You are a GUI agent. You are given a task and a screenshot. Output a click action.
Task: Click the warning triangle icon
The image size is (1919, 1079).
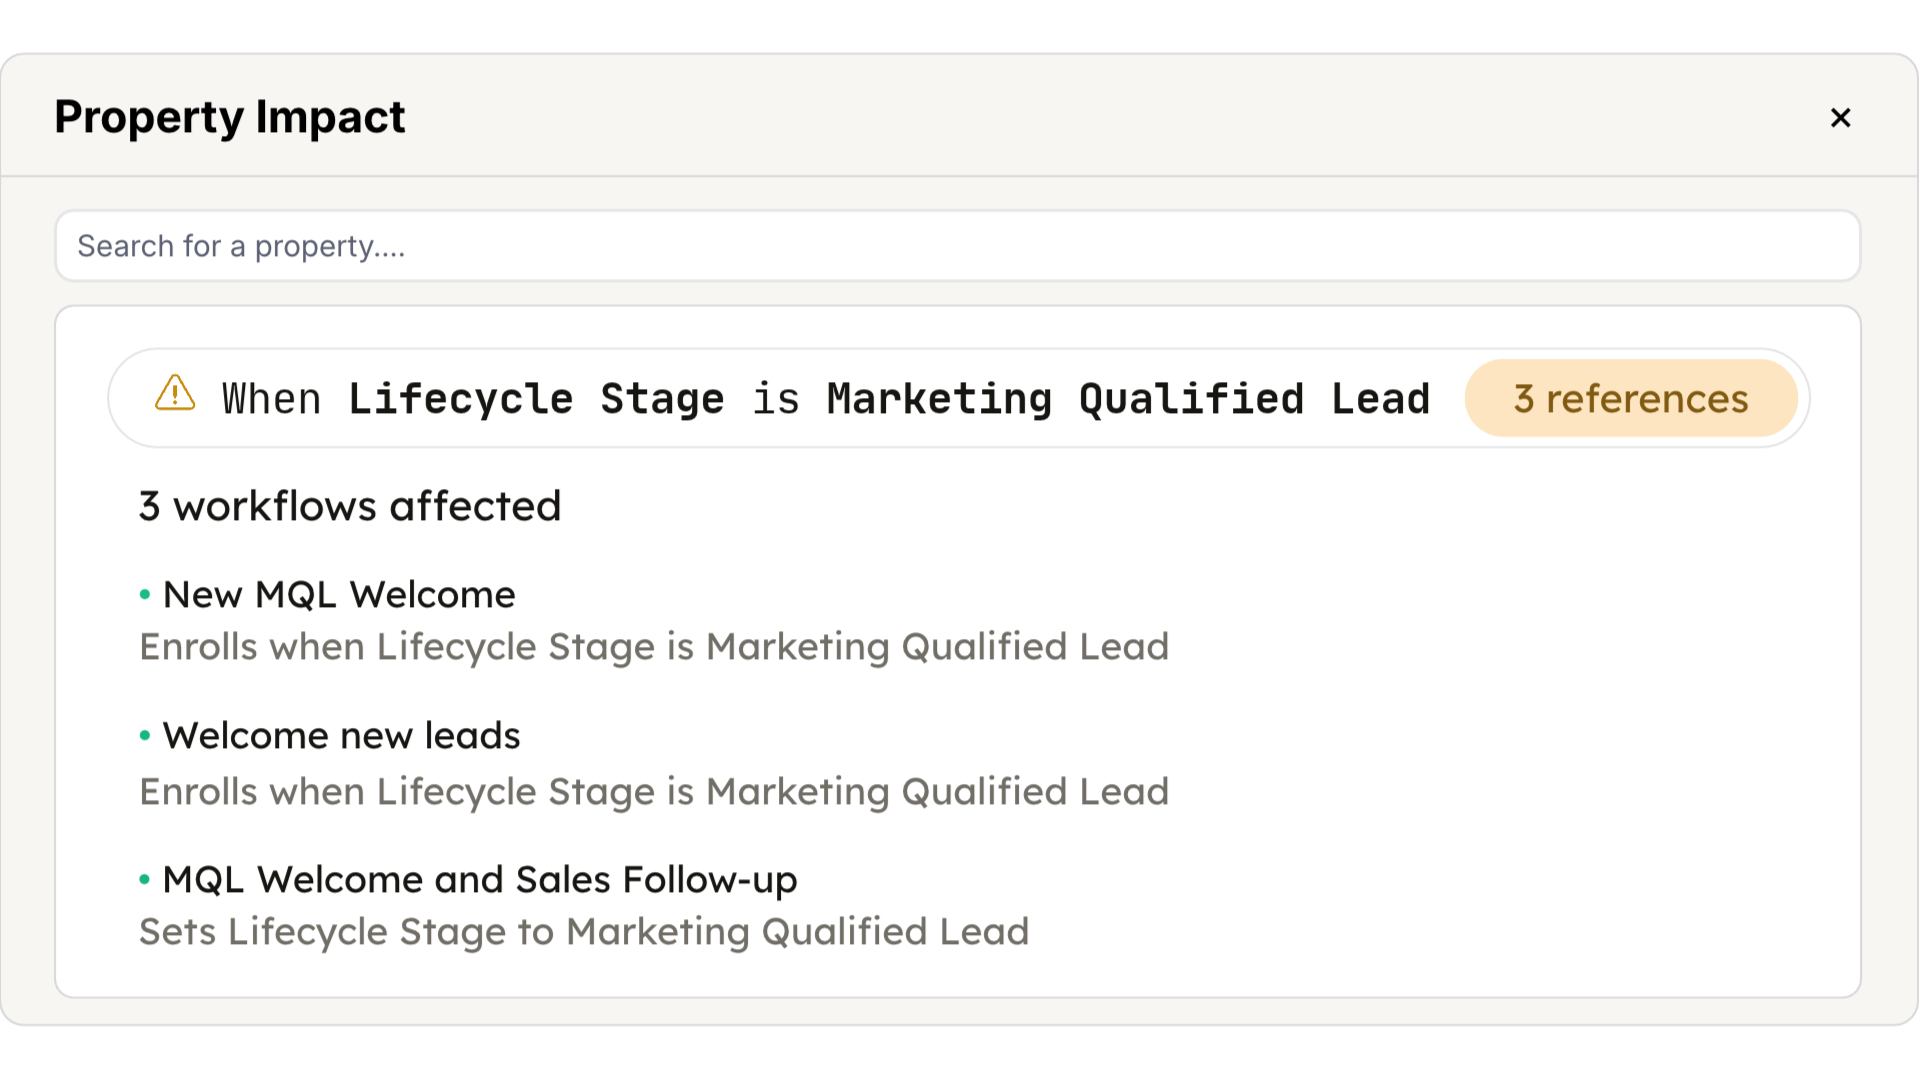pyautogui.click(x=175, y=393)
